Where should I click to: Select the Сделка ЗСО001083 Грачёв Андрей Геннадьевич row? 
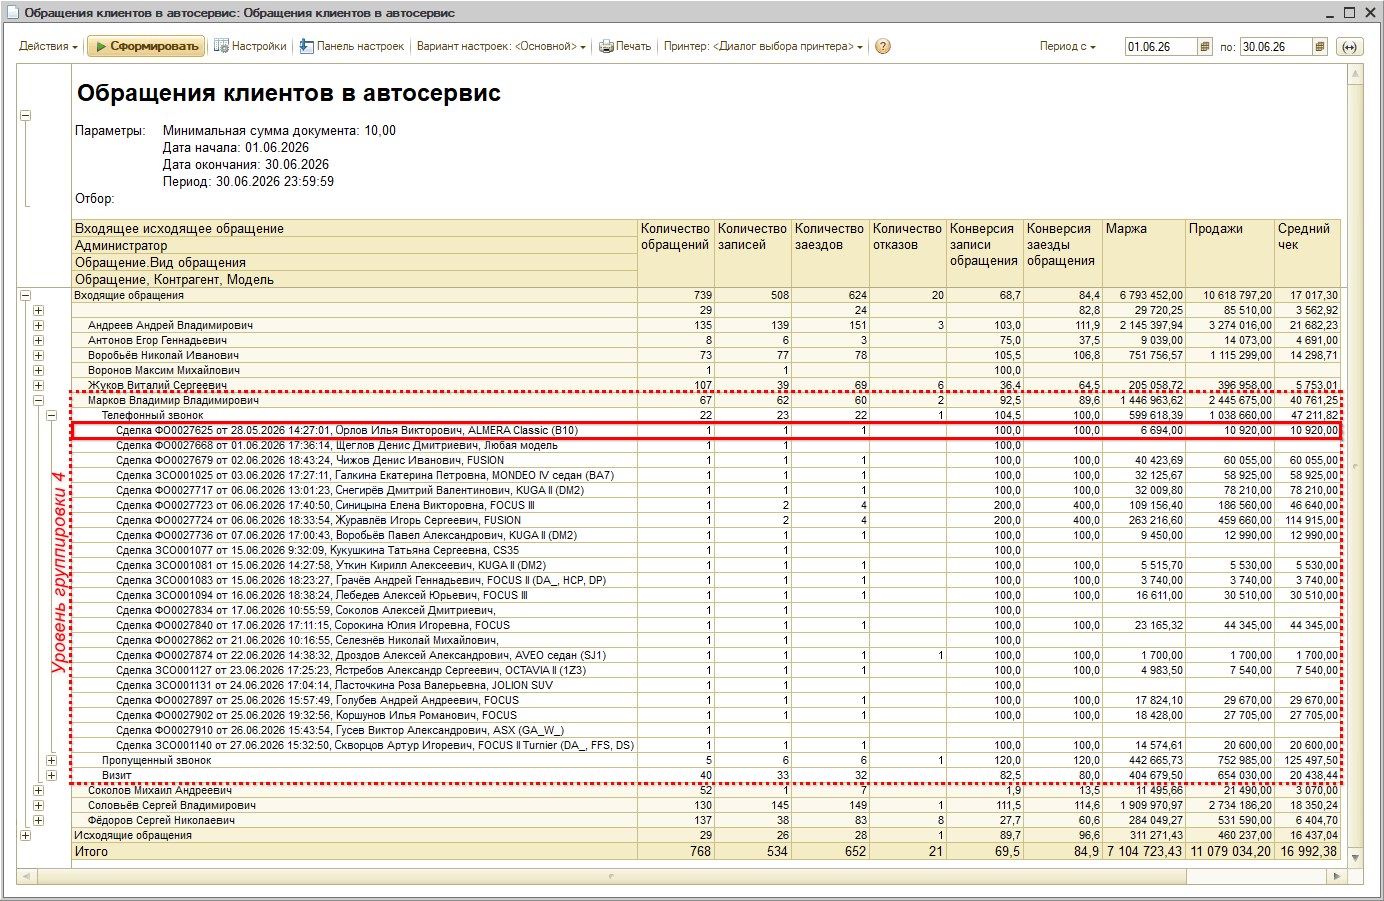click(706, 580)
